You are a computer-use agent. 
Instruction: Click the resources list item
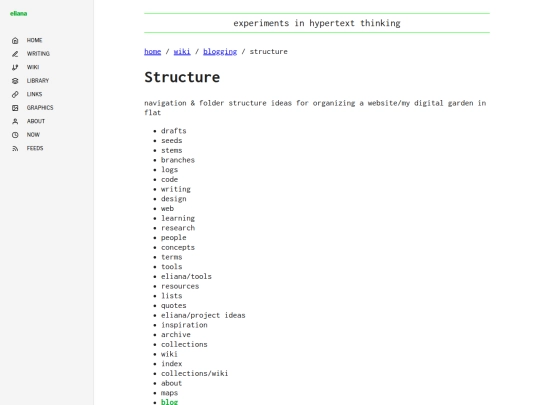(x=180, y=286)
